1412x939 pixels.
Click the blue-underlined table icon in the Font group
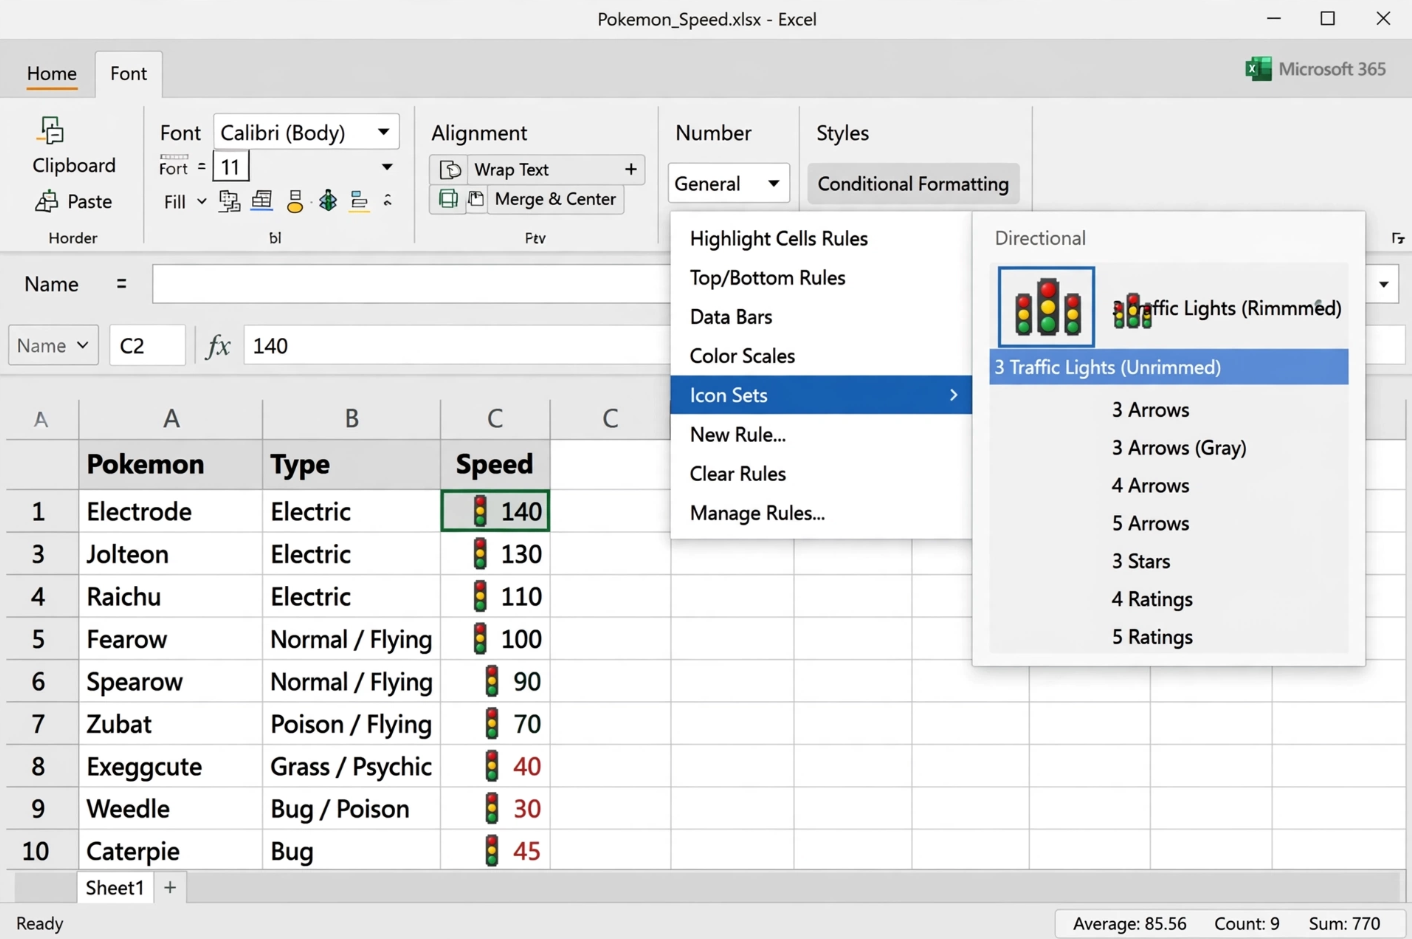(x=262, y=200)
